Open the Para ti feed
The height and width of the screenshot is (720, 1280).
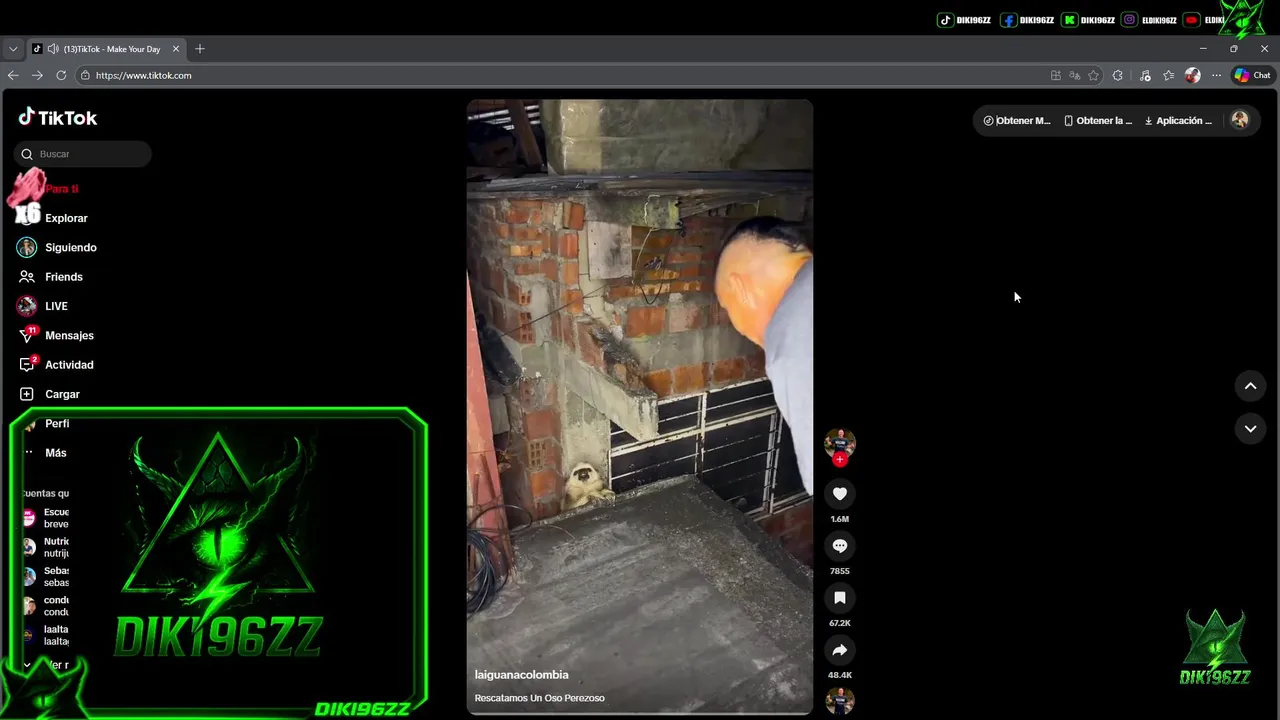coord(61,188)
